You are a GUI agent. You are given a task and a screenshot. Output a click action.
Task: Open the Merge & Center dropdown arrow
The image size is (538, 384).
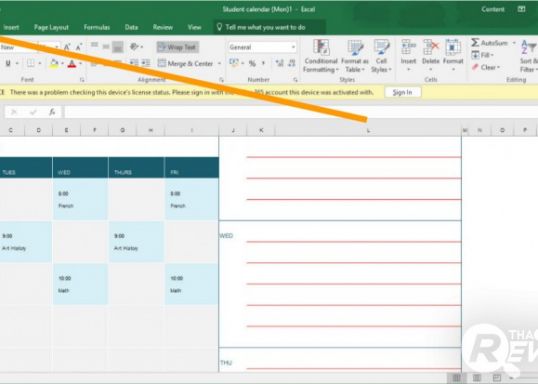[219, 63]
